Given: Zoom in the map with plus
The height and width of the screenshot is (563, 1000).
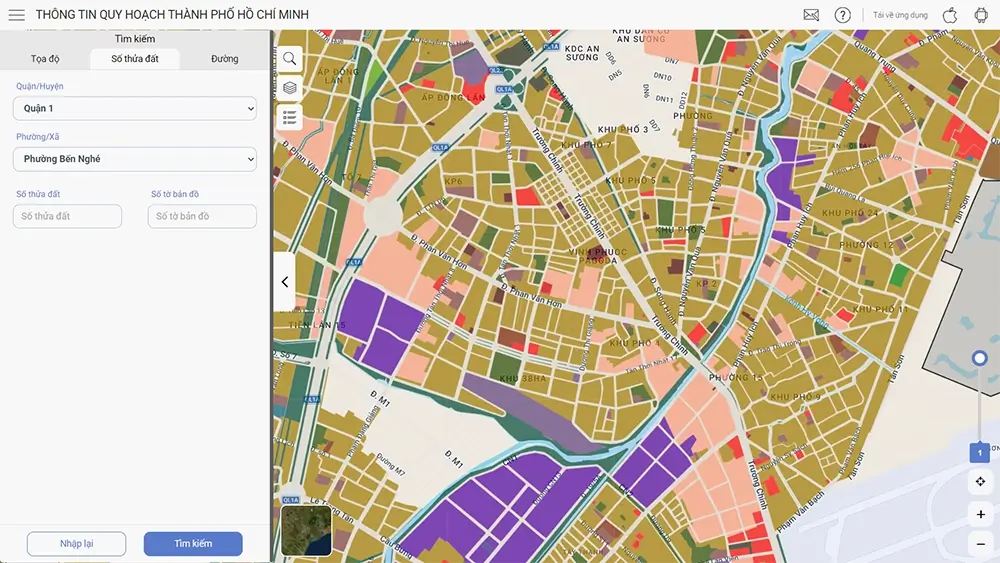Looking at the screenshot, I should pos(980,514).
